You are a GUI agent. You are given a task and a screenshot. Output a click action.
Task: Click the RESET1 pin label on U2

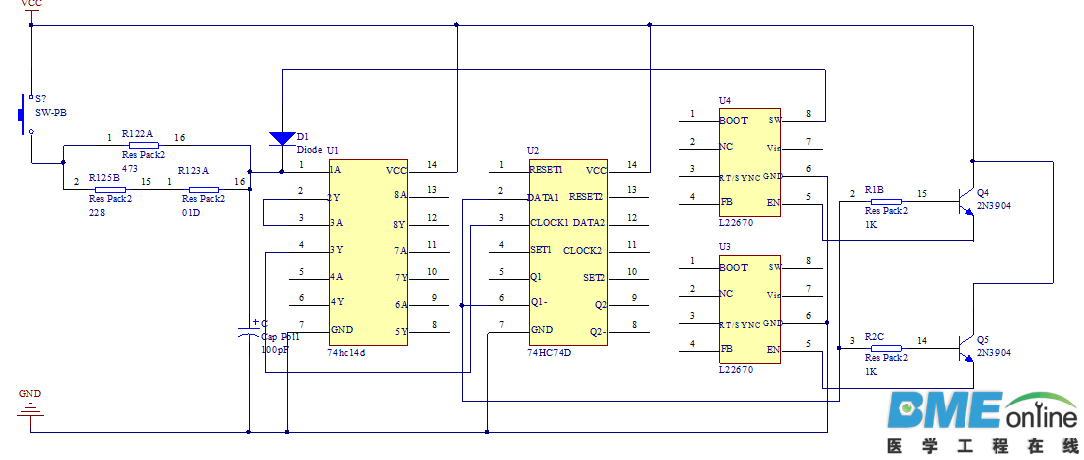click(546, 169)
